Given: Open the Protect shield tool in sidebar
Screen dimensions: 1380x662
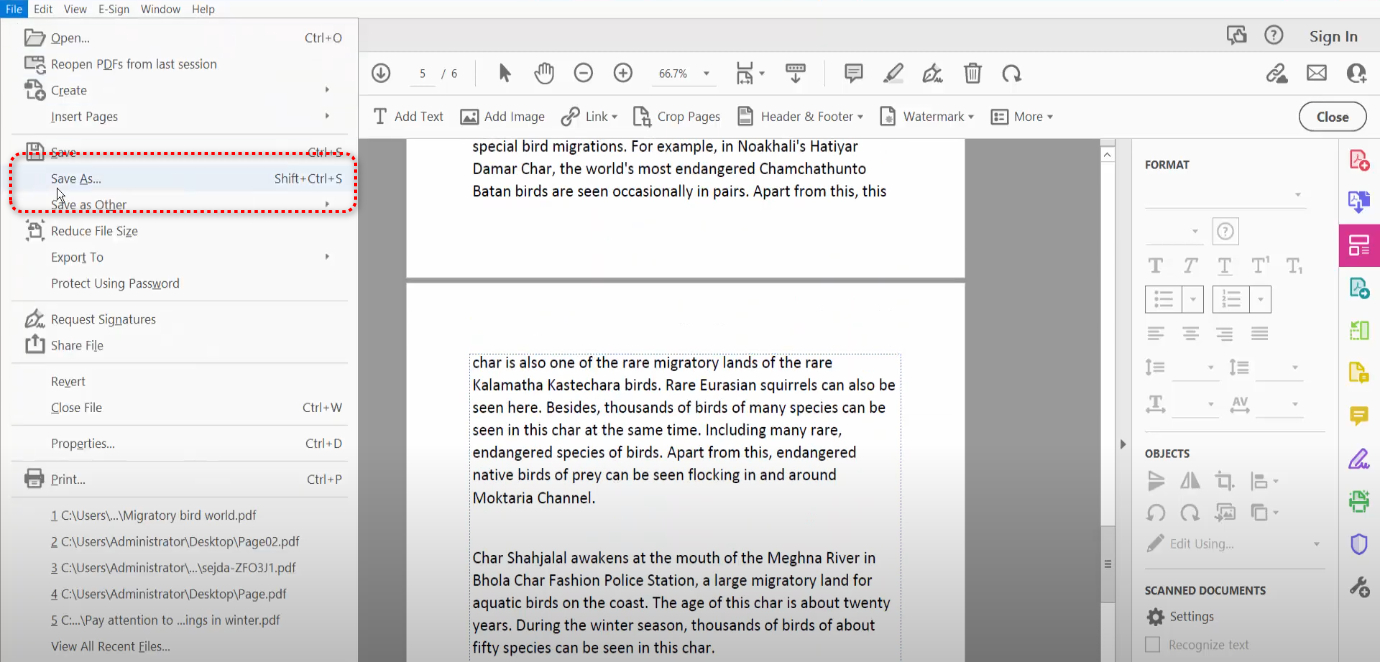Looking at the screenshot, I should 1359,543.
